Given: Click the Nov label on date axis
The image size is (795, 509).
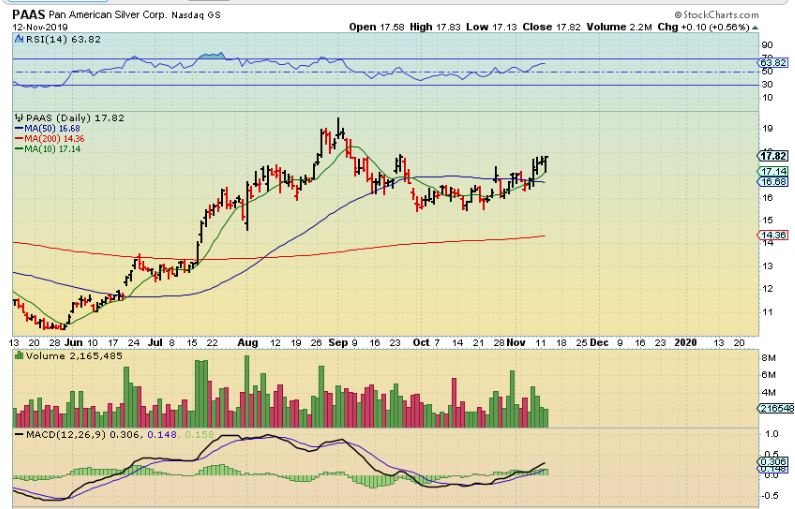Looking at the screenshot, I should tap(516, 343).
